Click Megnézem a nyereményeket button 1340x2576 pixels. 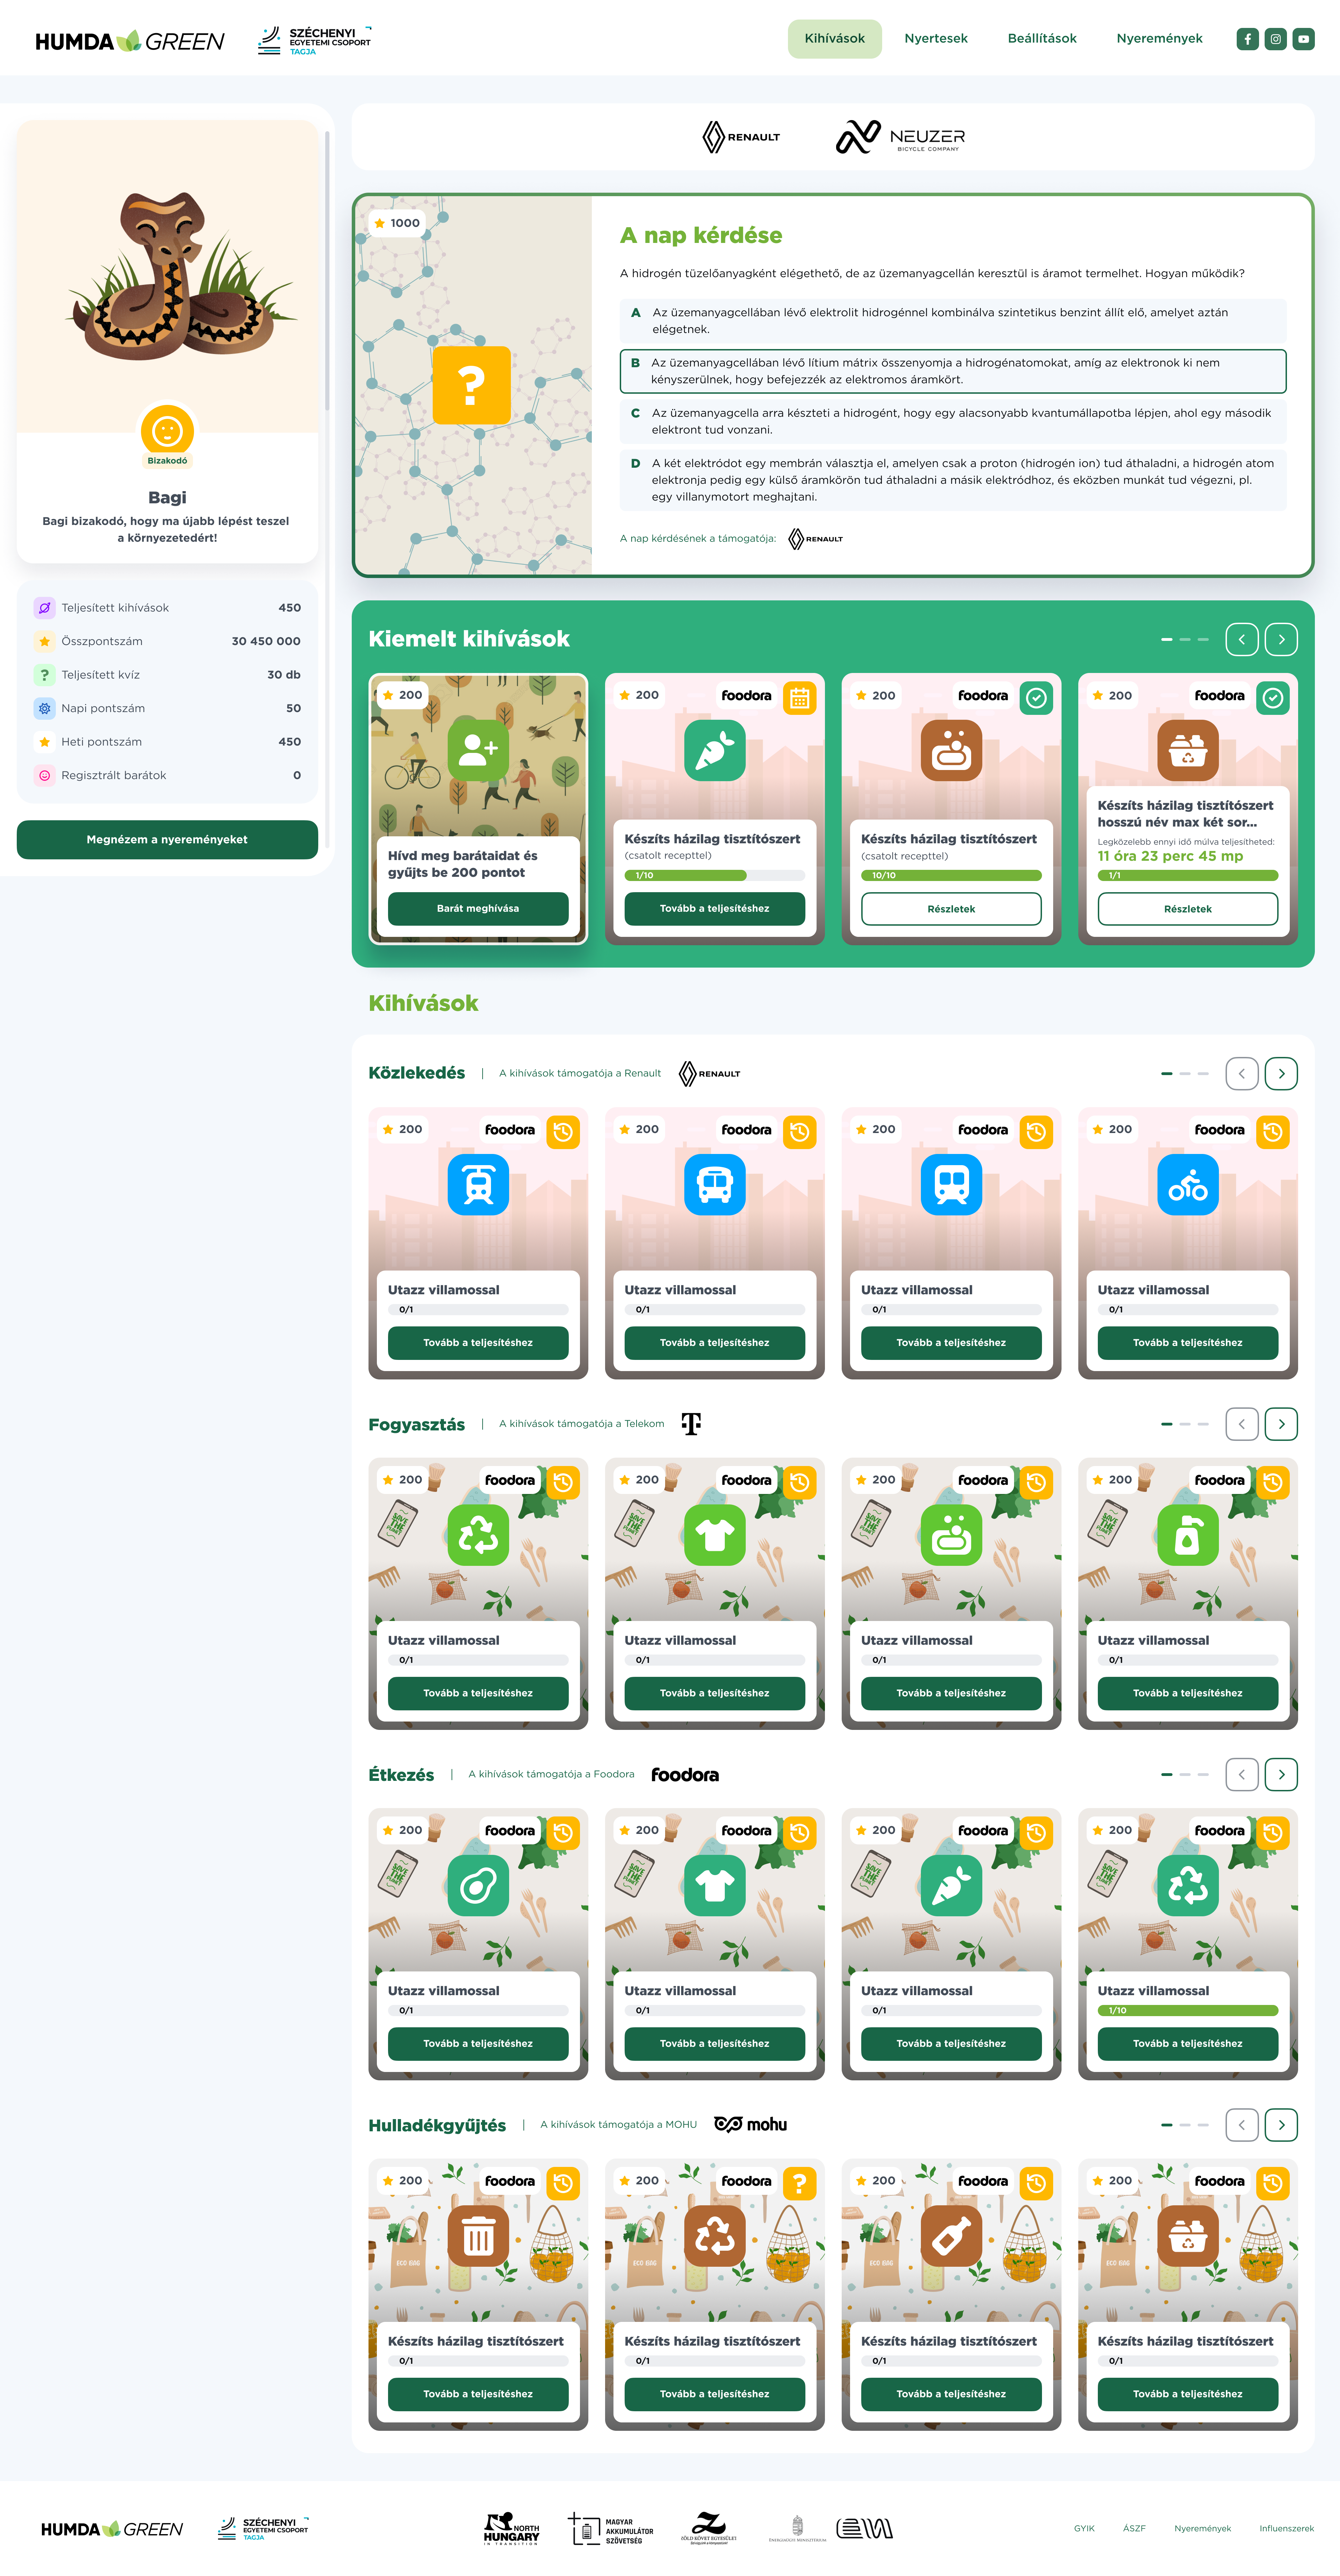pyautogui.click(x=167, y=840)
